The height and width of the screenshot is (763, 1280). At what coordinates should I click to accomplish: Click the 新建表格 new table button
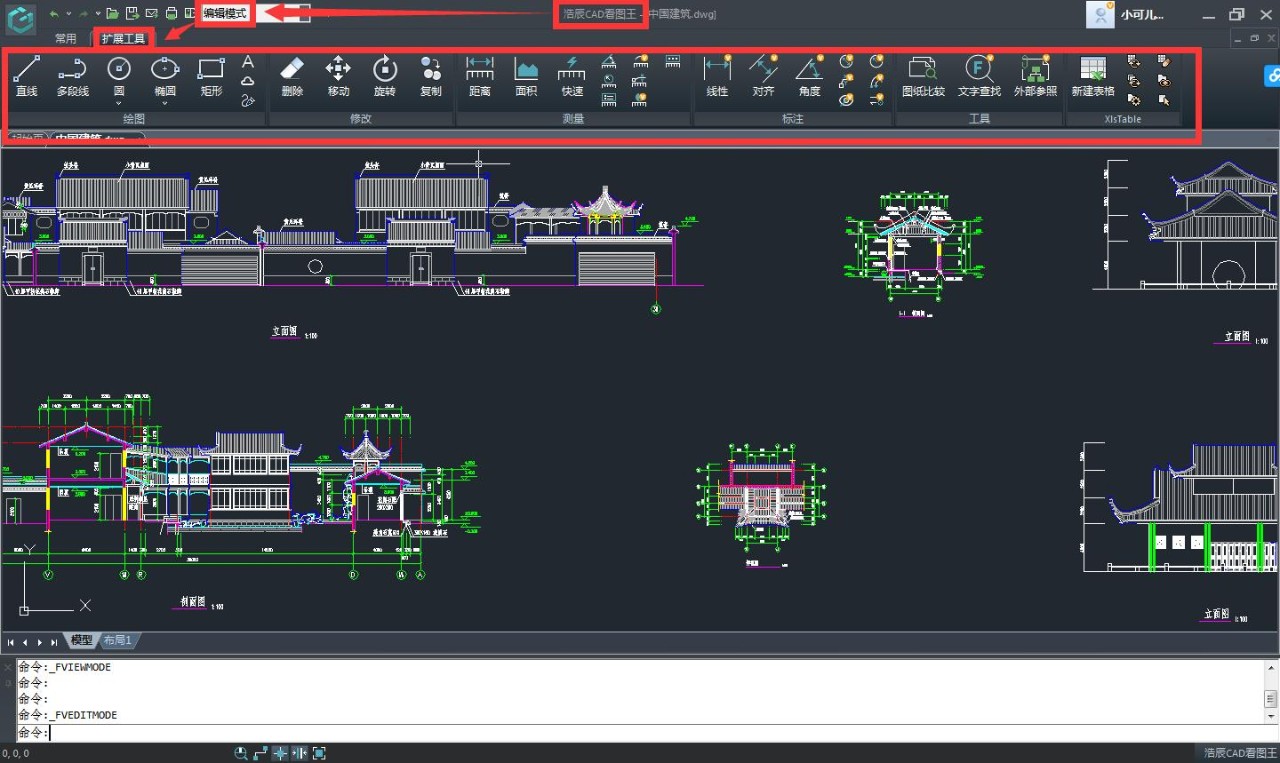tap(1093, 76)
